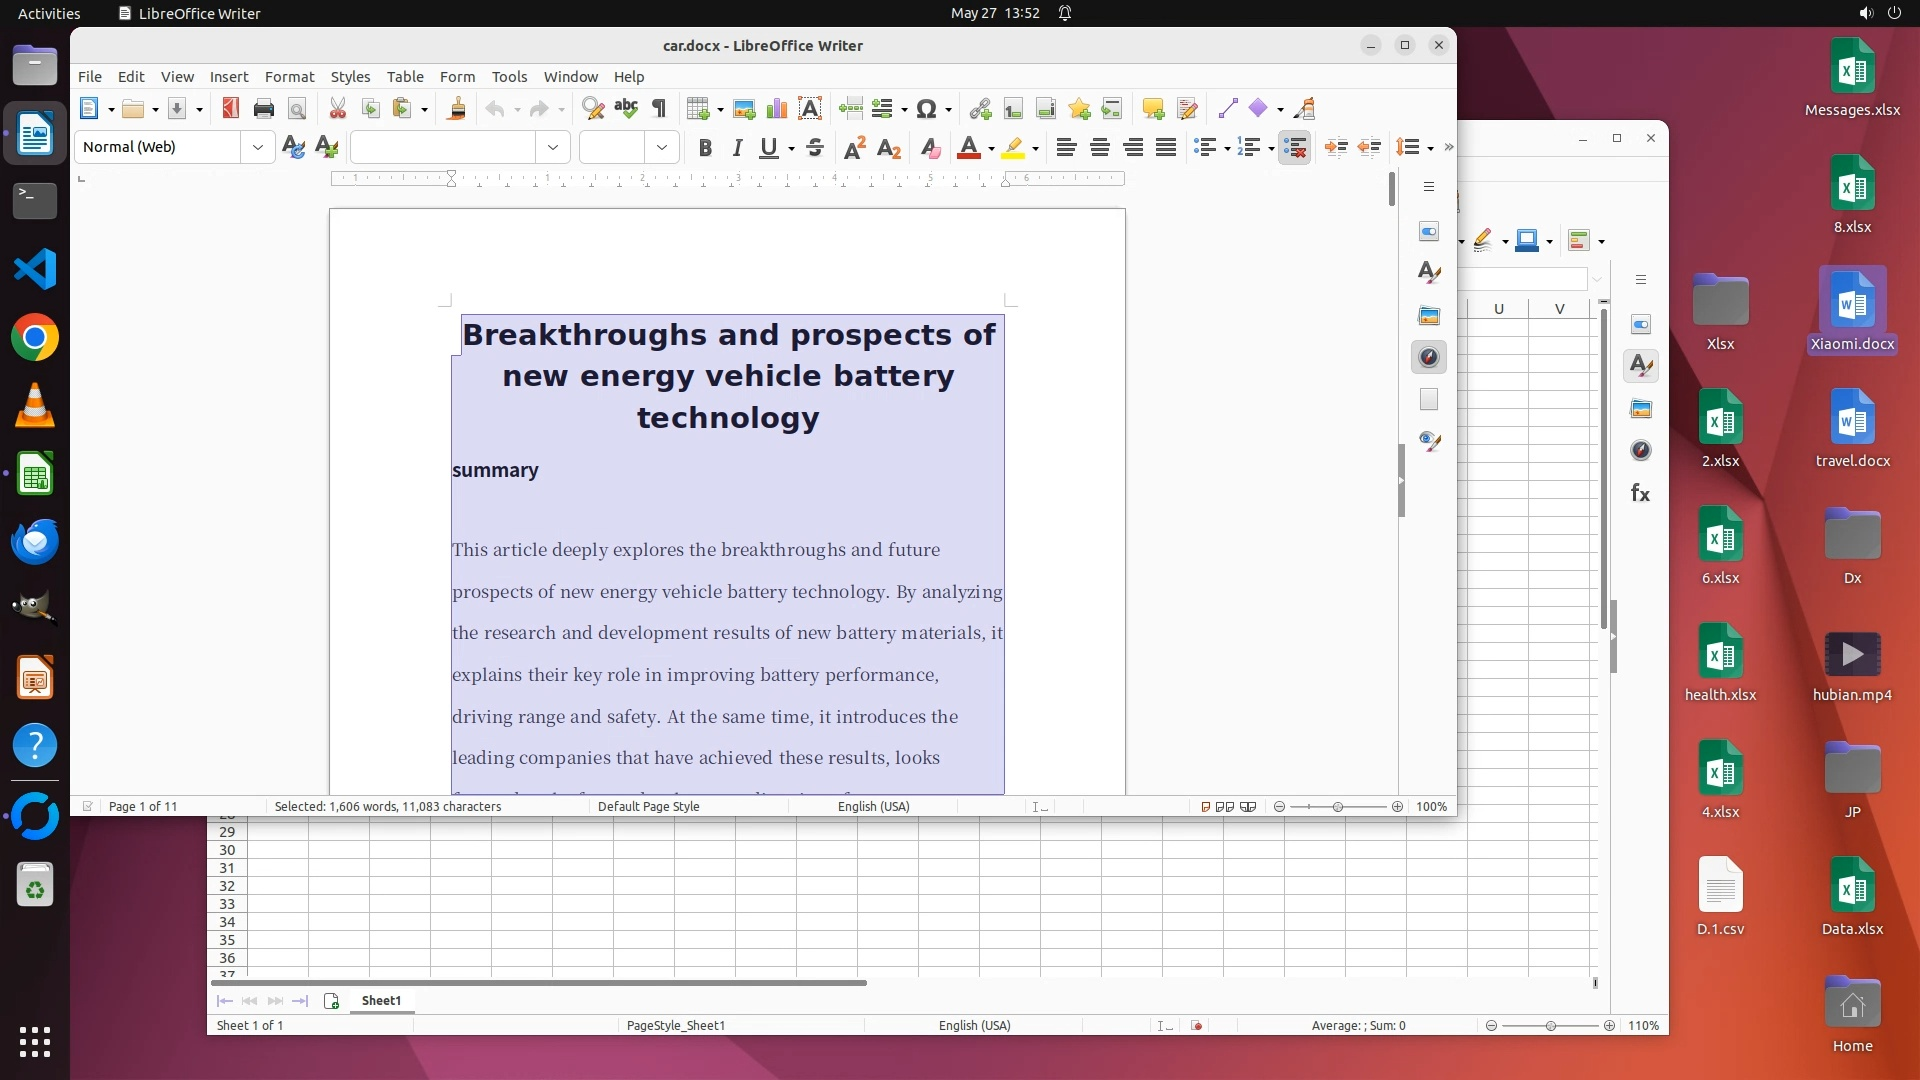
Task: Click the Export as PDF icon
Action: click(231, 109)
